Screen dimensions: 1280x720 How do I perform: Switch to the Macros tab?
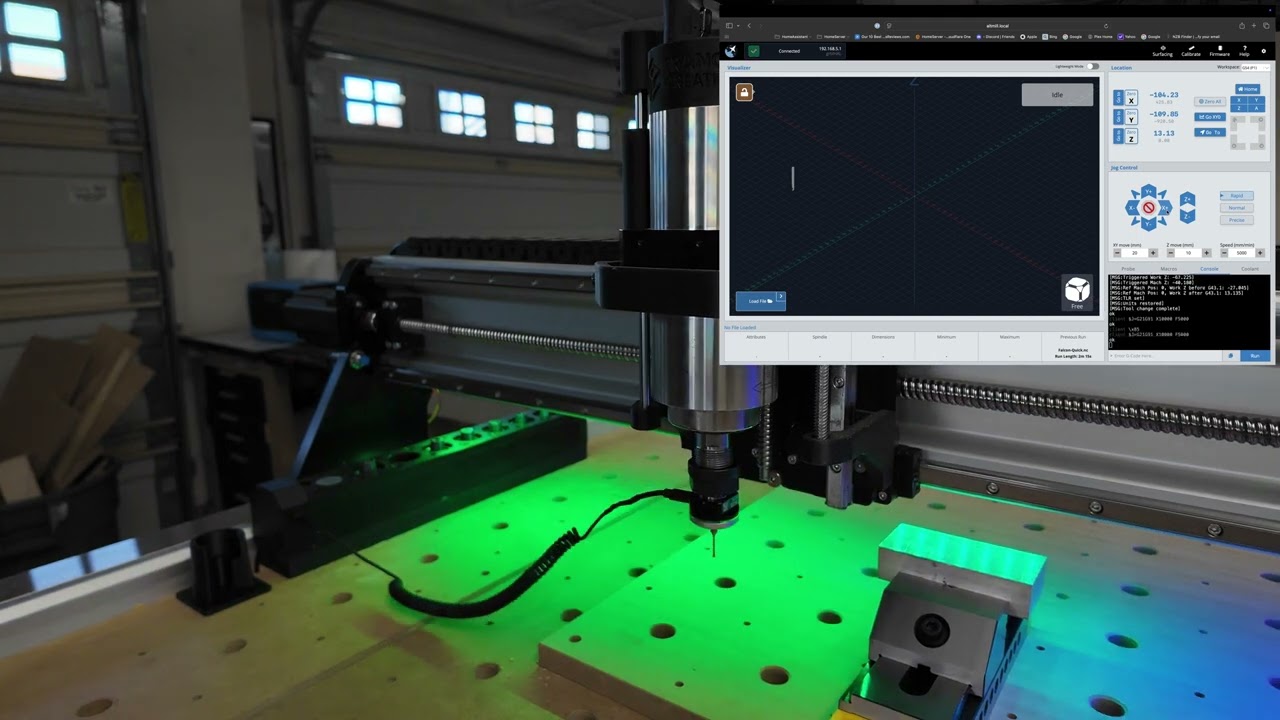[x=1168, y=268]
